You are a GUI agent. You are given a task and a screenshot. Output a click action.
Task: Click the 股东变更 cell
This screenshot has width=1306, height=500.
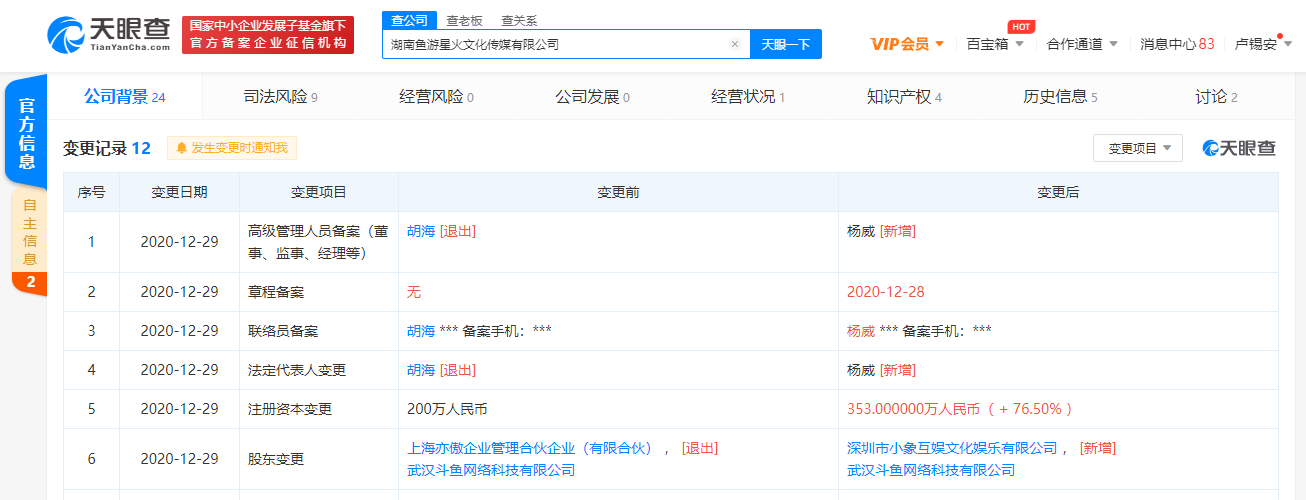(x=319, y=459)
